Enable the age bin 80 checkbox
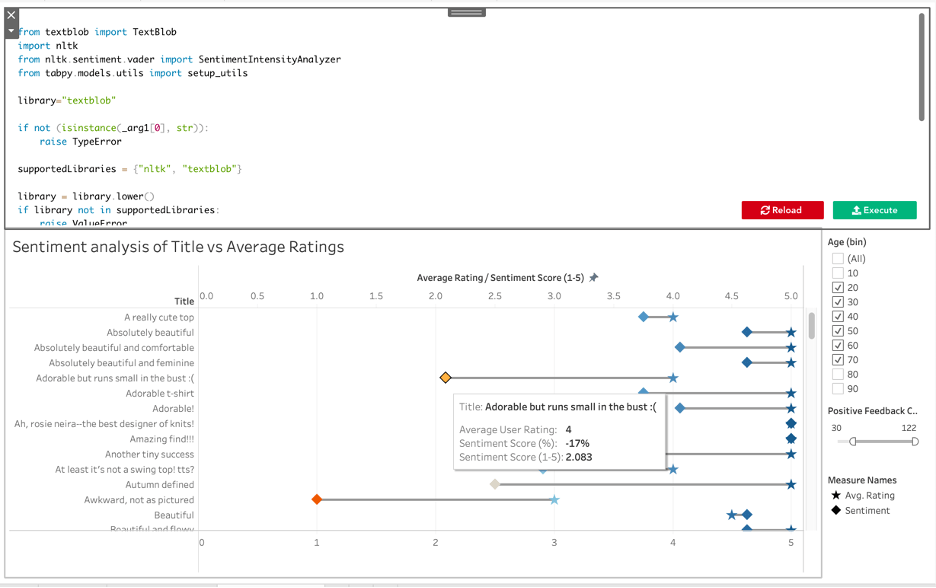 pyautogui.click(x=838, y=374)
